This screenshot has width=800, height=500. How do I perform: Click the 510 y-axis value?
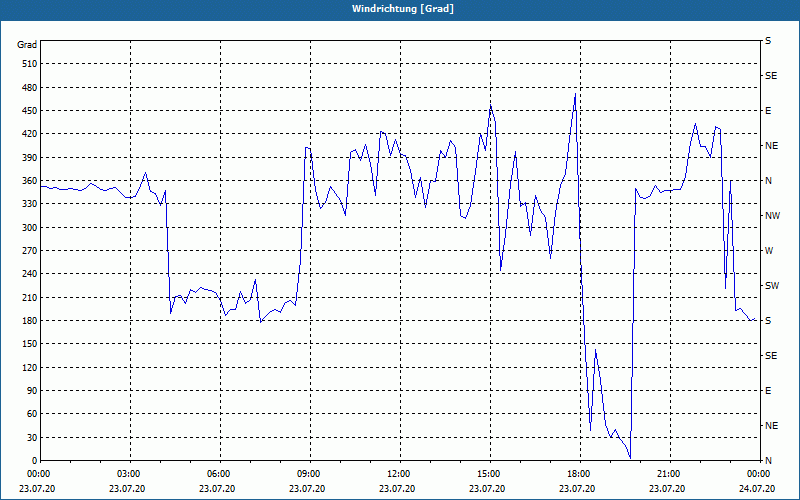point(30,64)
